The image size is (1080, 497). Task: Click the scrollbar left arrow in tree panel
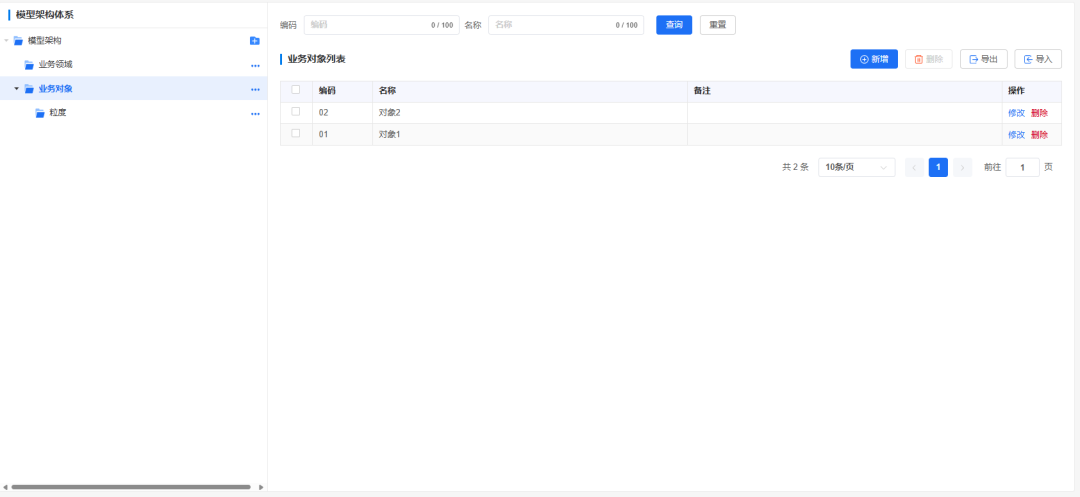click(6, 487)
